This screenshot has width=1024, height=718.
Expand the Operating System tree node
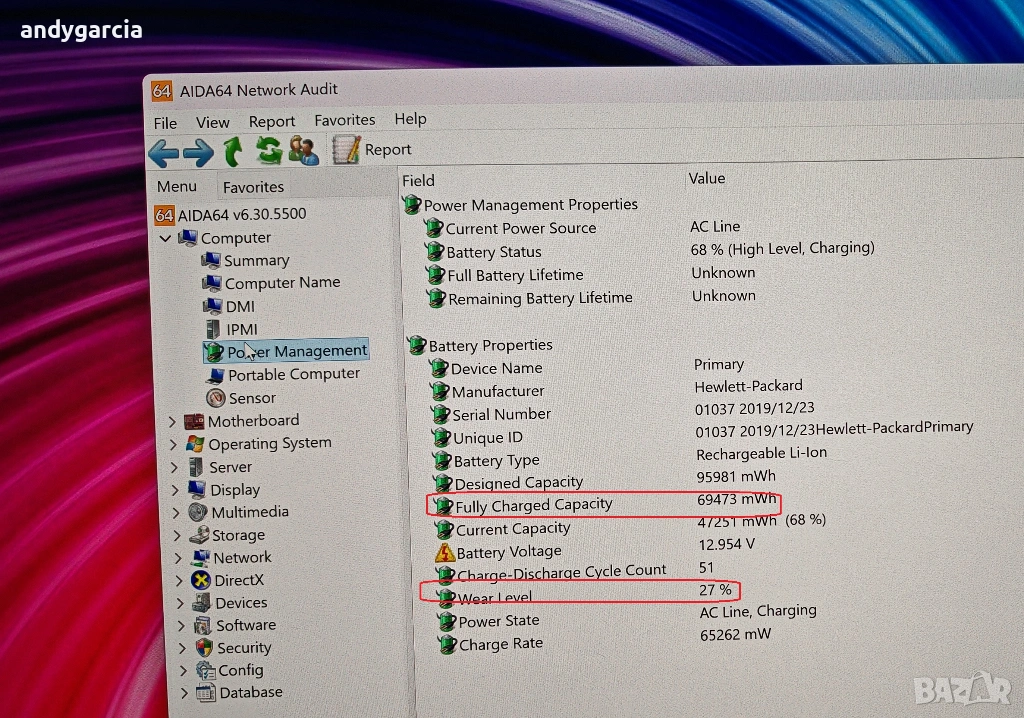coord(174,445)
